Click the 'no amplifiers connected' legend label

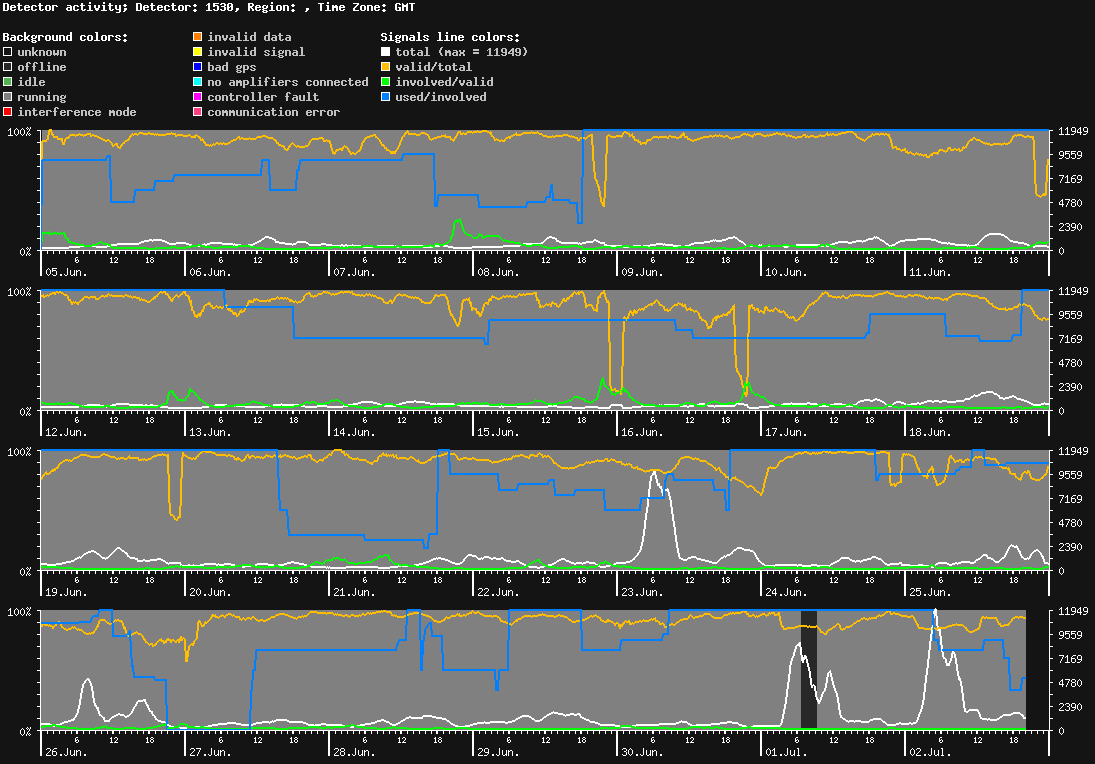pyautogui.click(x=288, y=82)
